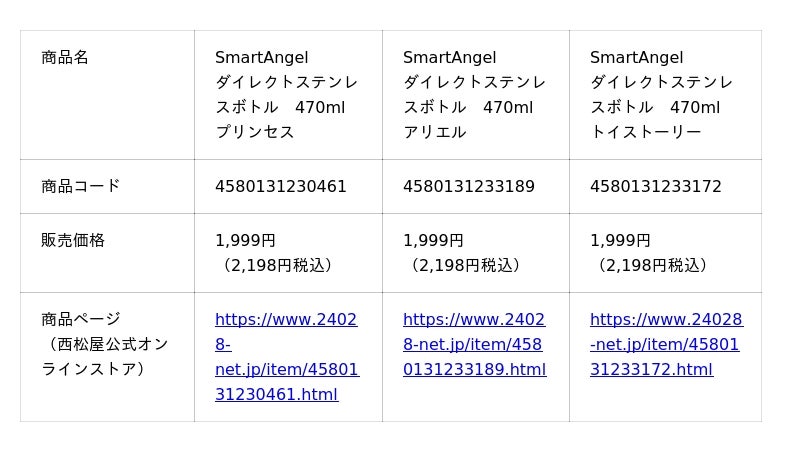Click 1,999円 price in the トイストーリー column
The image size is (800, 452).
click(x=620, y=240)
